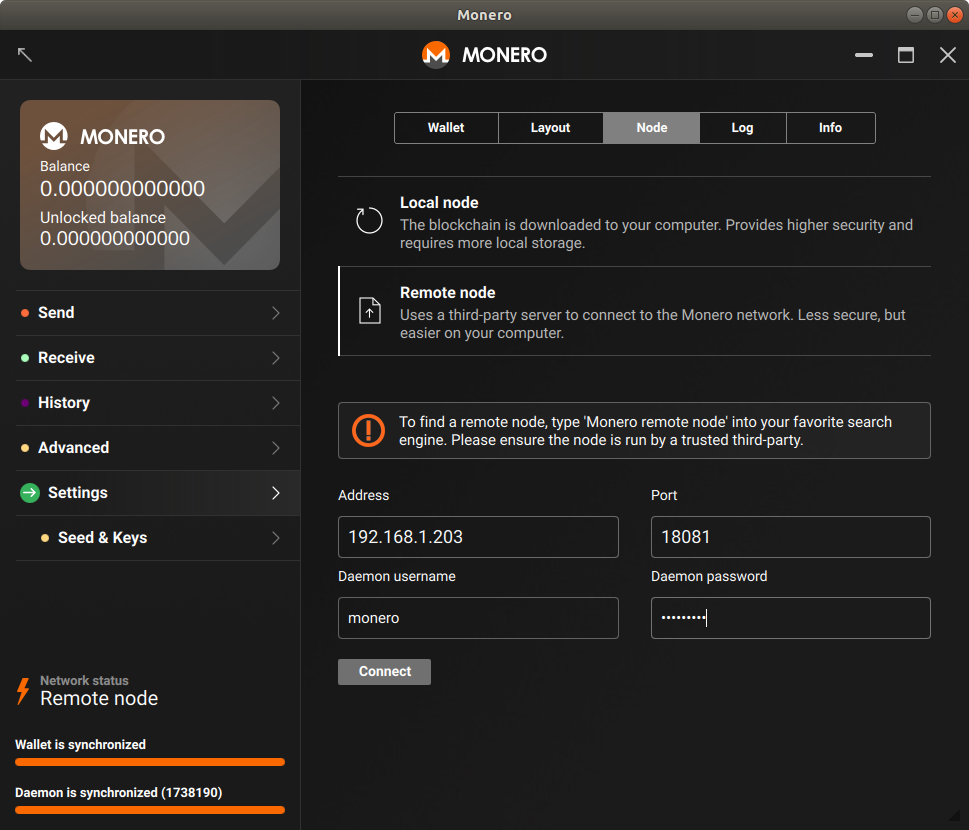969x830 pixels.
Task: Expand the Send chevron
Action: [276, 313]
